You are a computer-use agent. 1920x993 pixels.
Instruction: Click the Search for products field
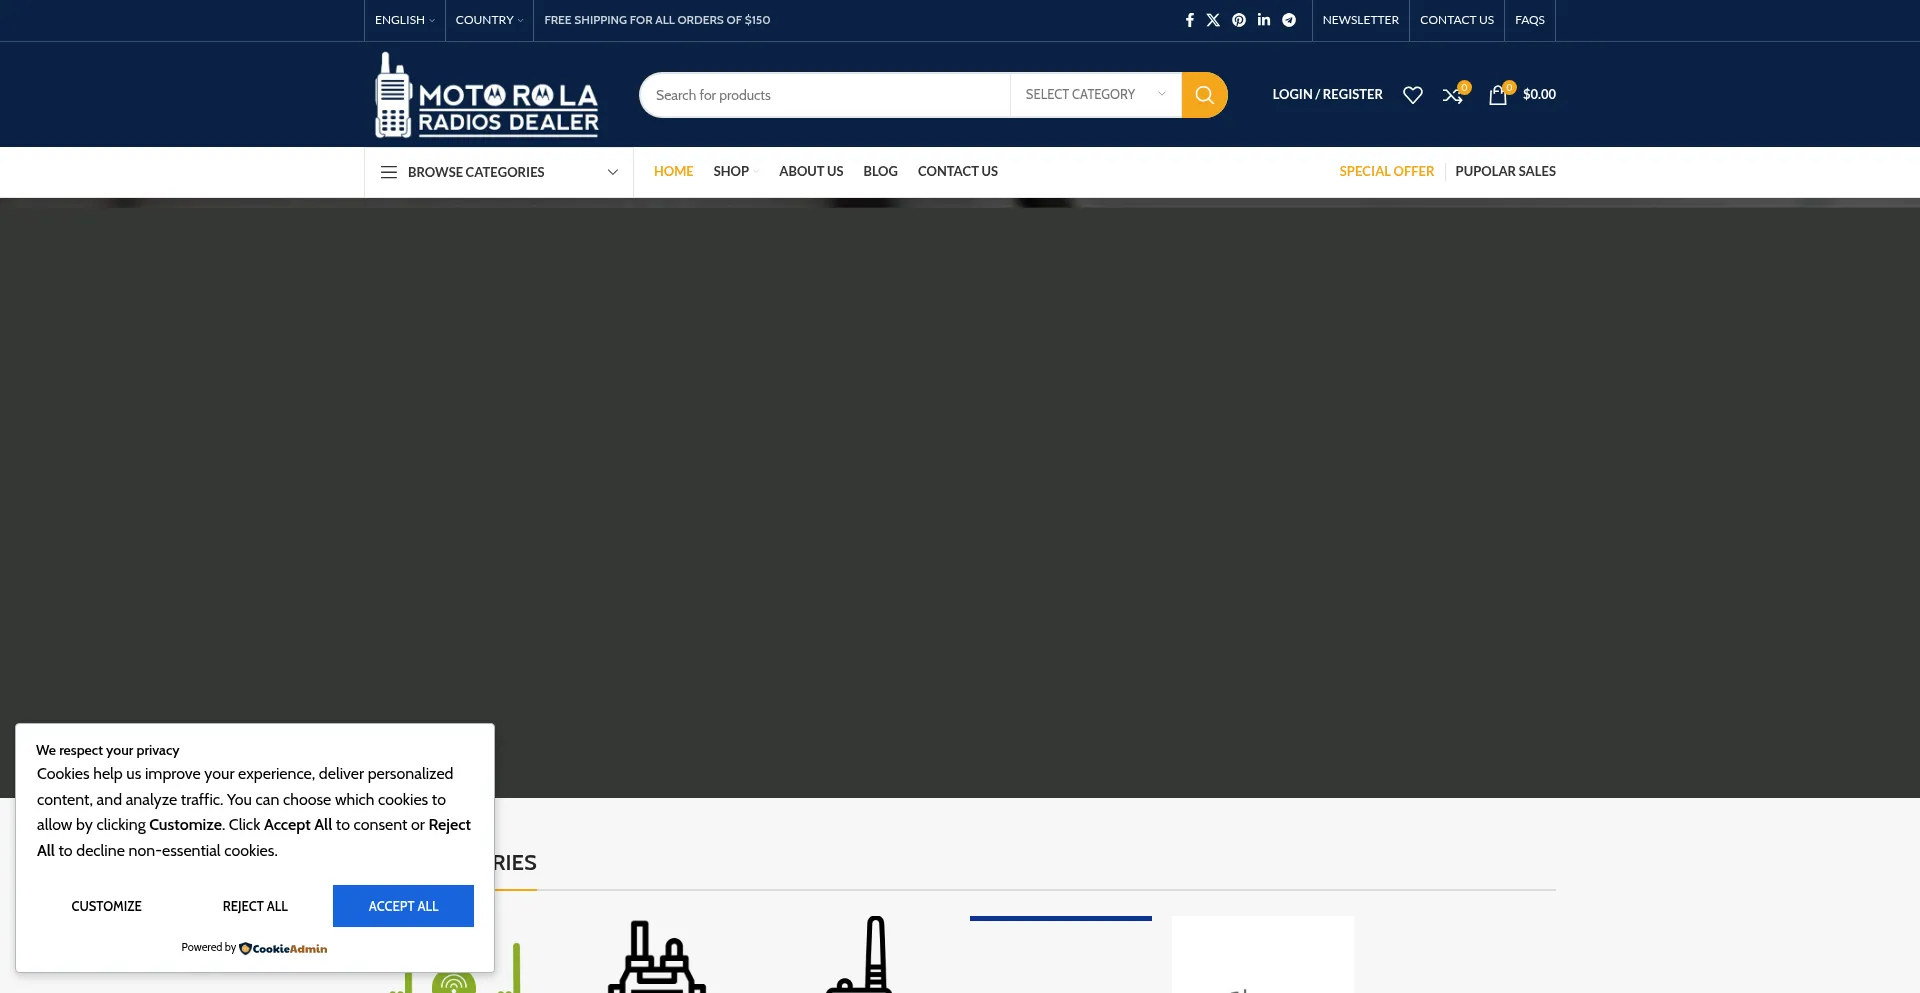(x=825, y=95)
